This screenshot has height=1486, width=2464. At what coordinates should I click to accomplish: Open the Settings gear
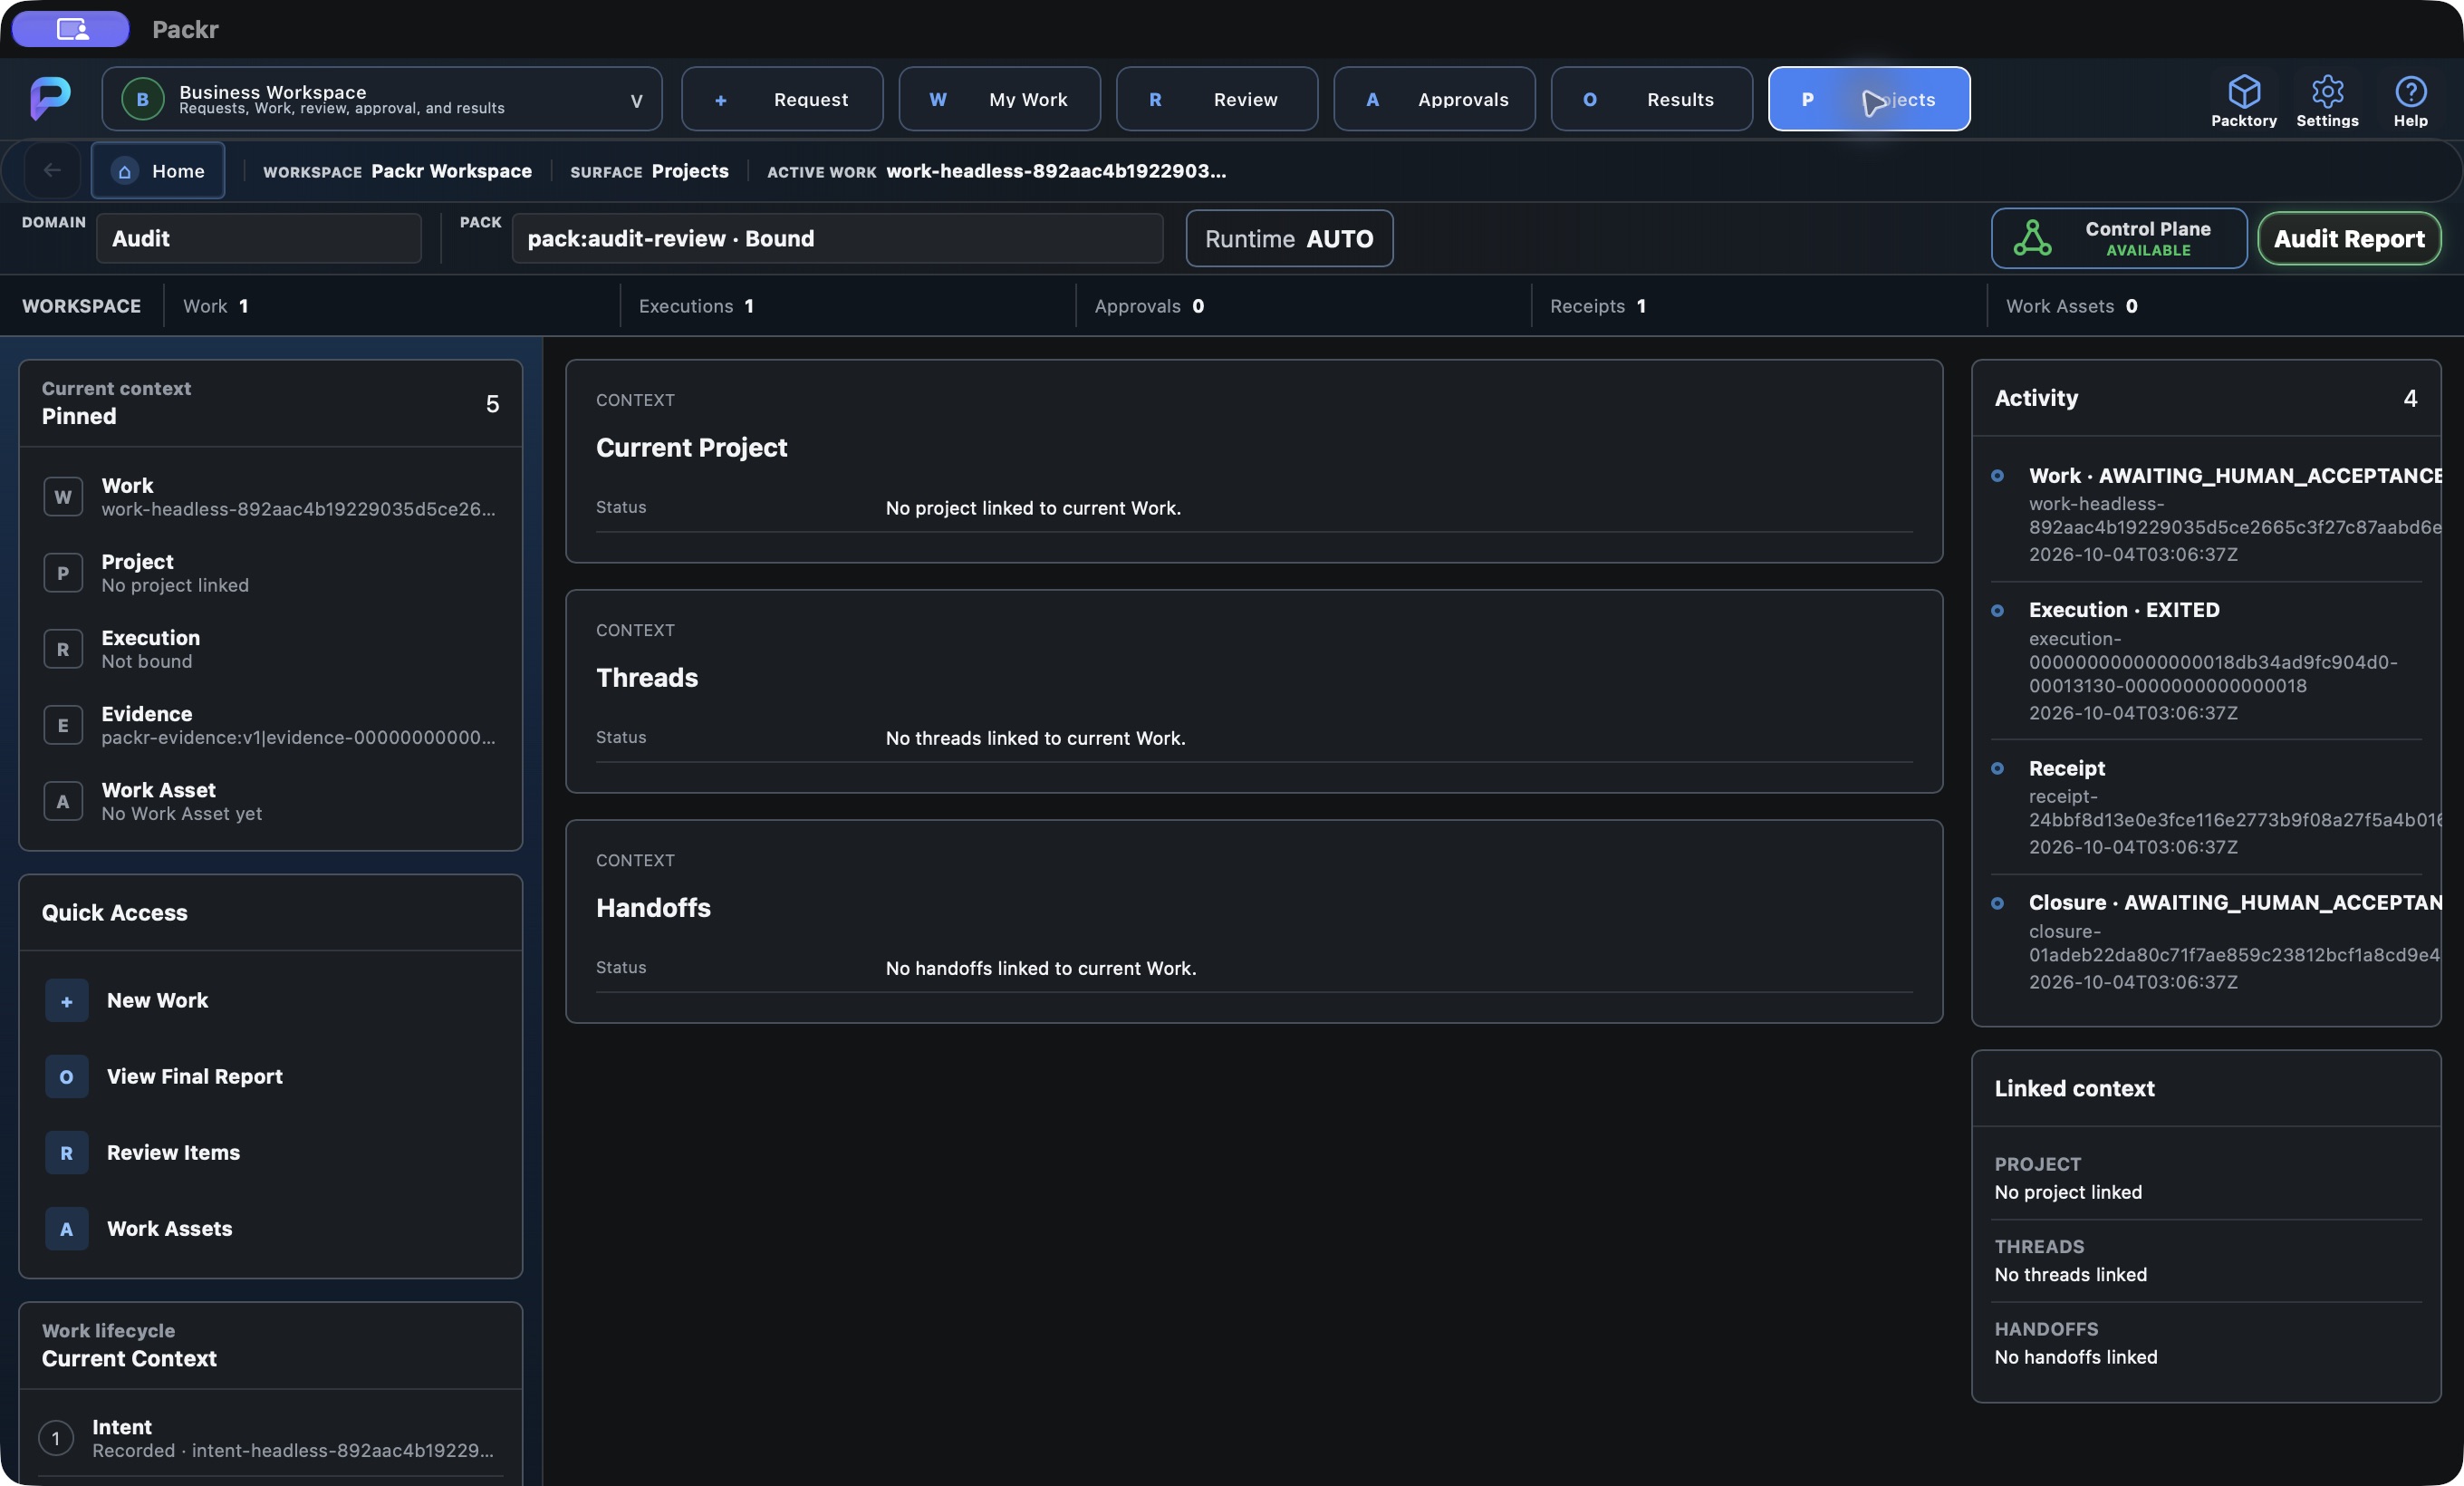(x=2327, y=100)
